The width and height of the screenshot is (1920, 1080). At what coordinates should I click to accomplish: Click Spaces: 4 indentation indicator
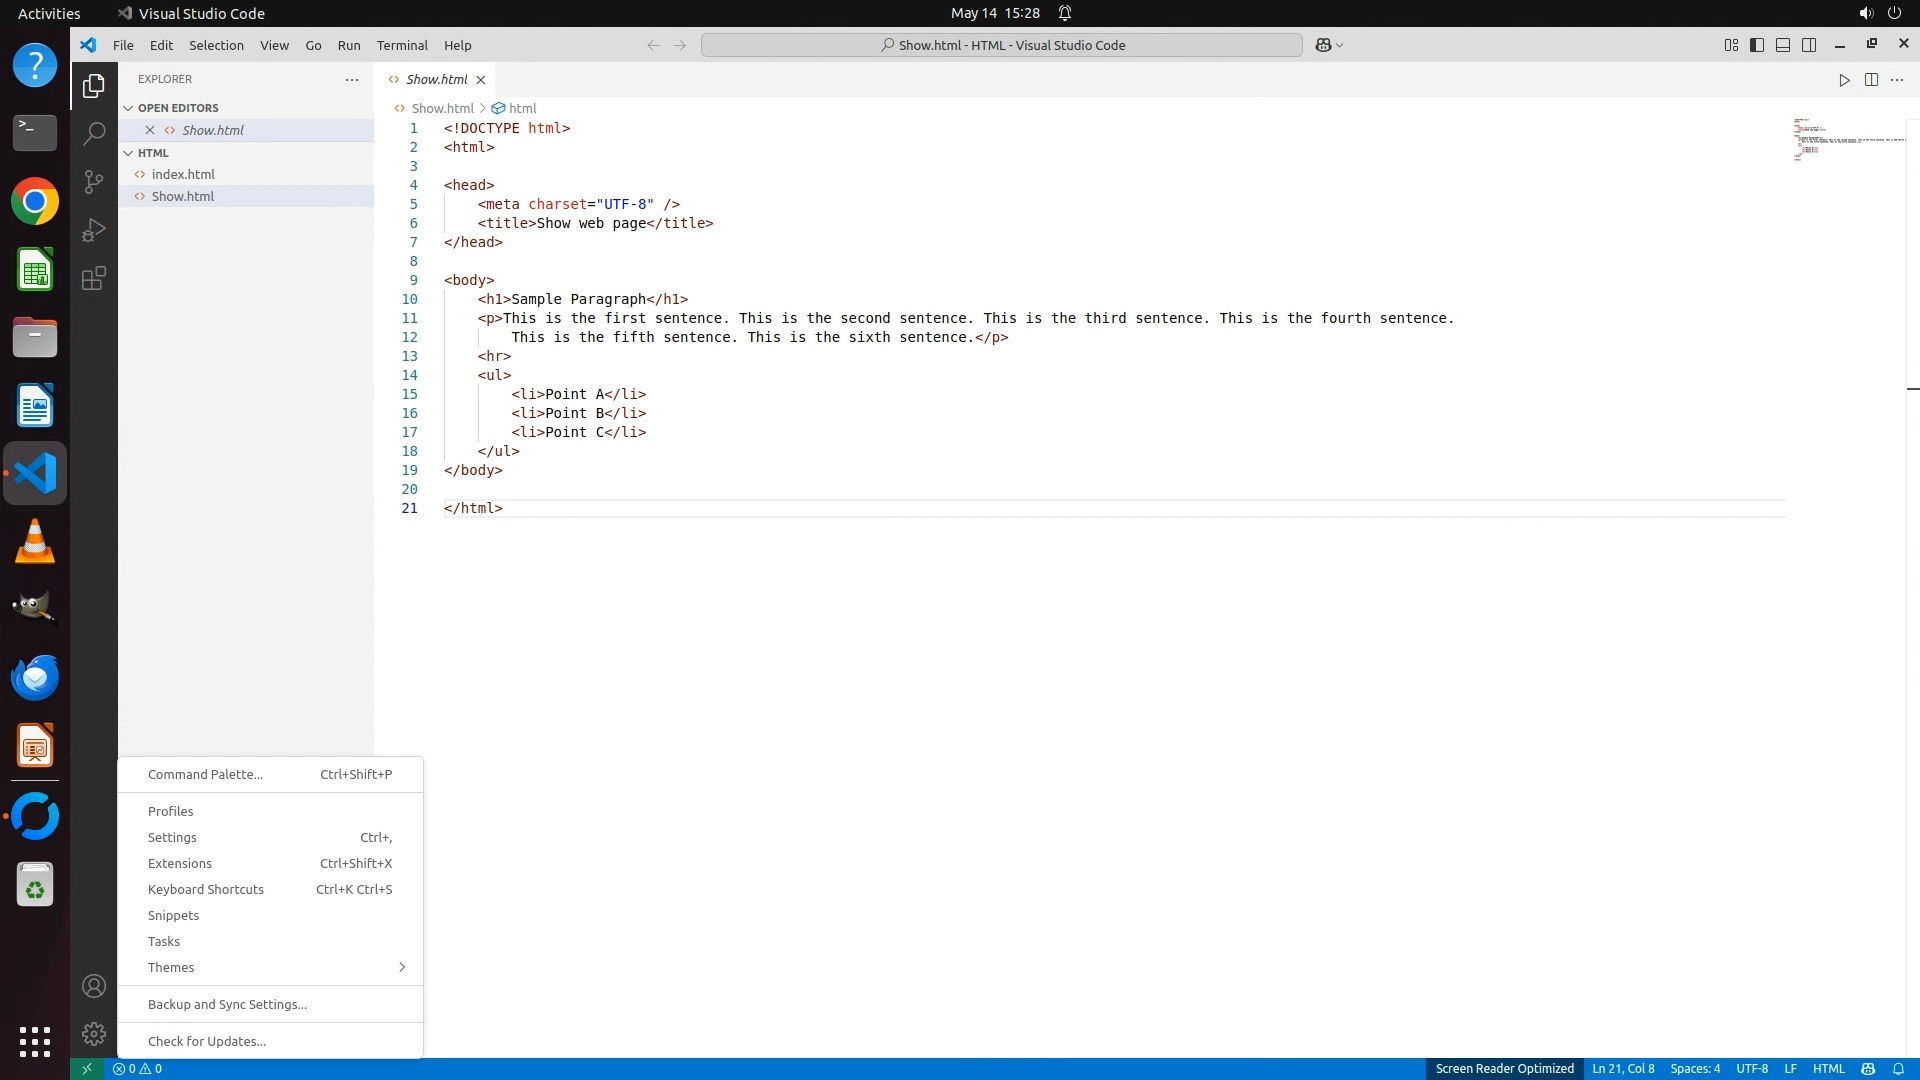pos(1695,1068)
